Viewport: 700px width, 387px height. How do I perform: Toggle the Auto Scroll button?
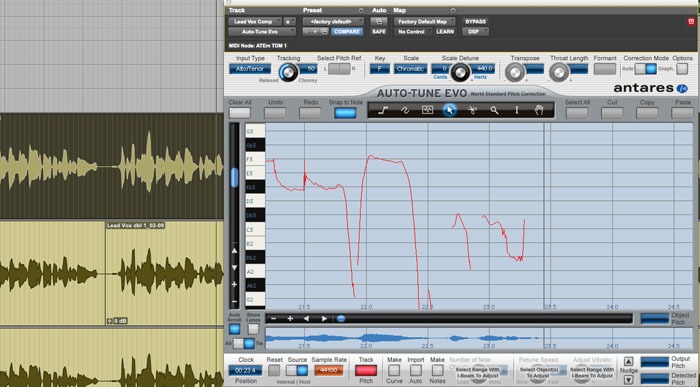click(234, 329)
